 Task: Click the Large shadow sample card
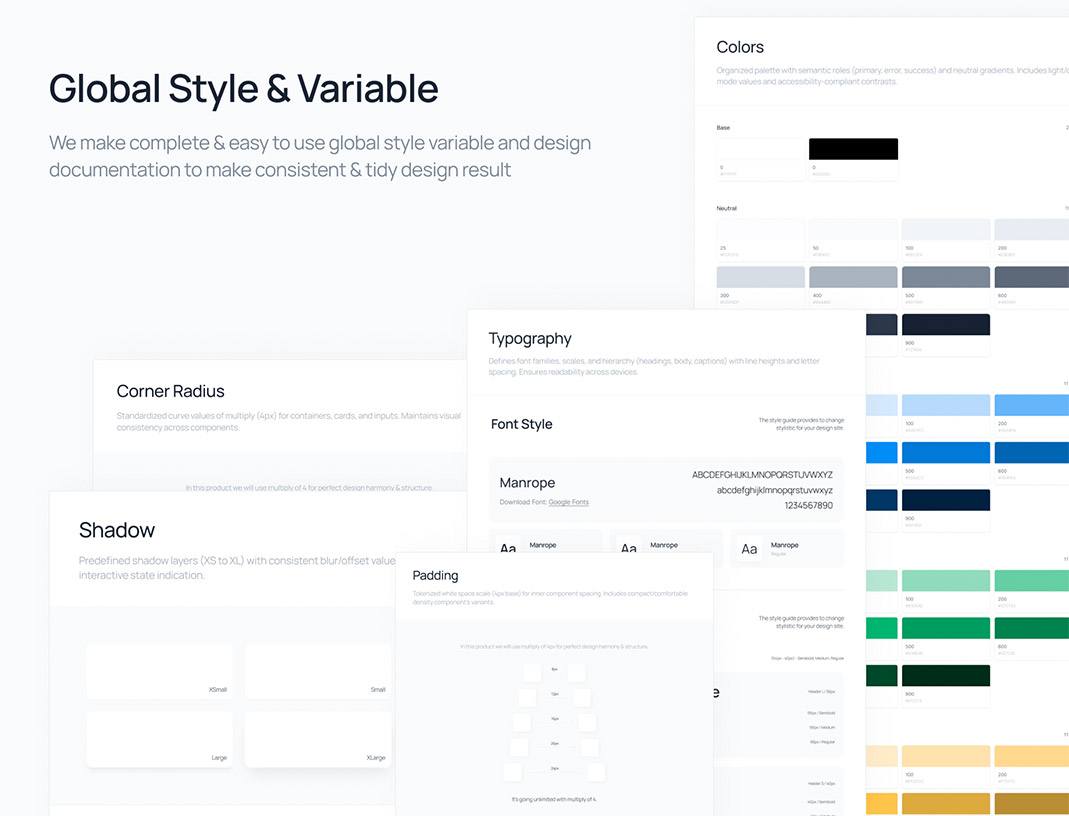(160, 739)
